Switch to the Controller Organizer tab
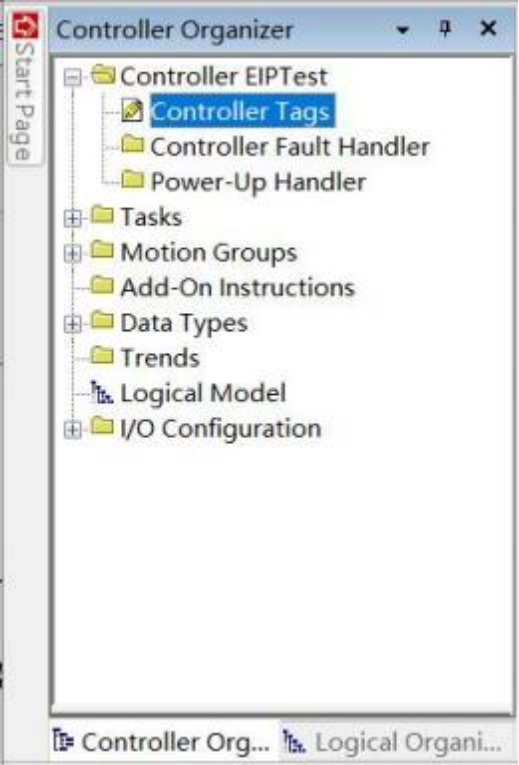This screenshot has height=765, width=519. 162,743
